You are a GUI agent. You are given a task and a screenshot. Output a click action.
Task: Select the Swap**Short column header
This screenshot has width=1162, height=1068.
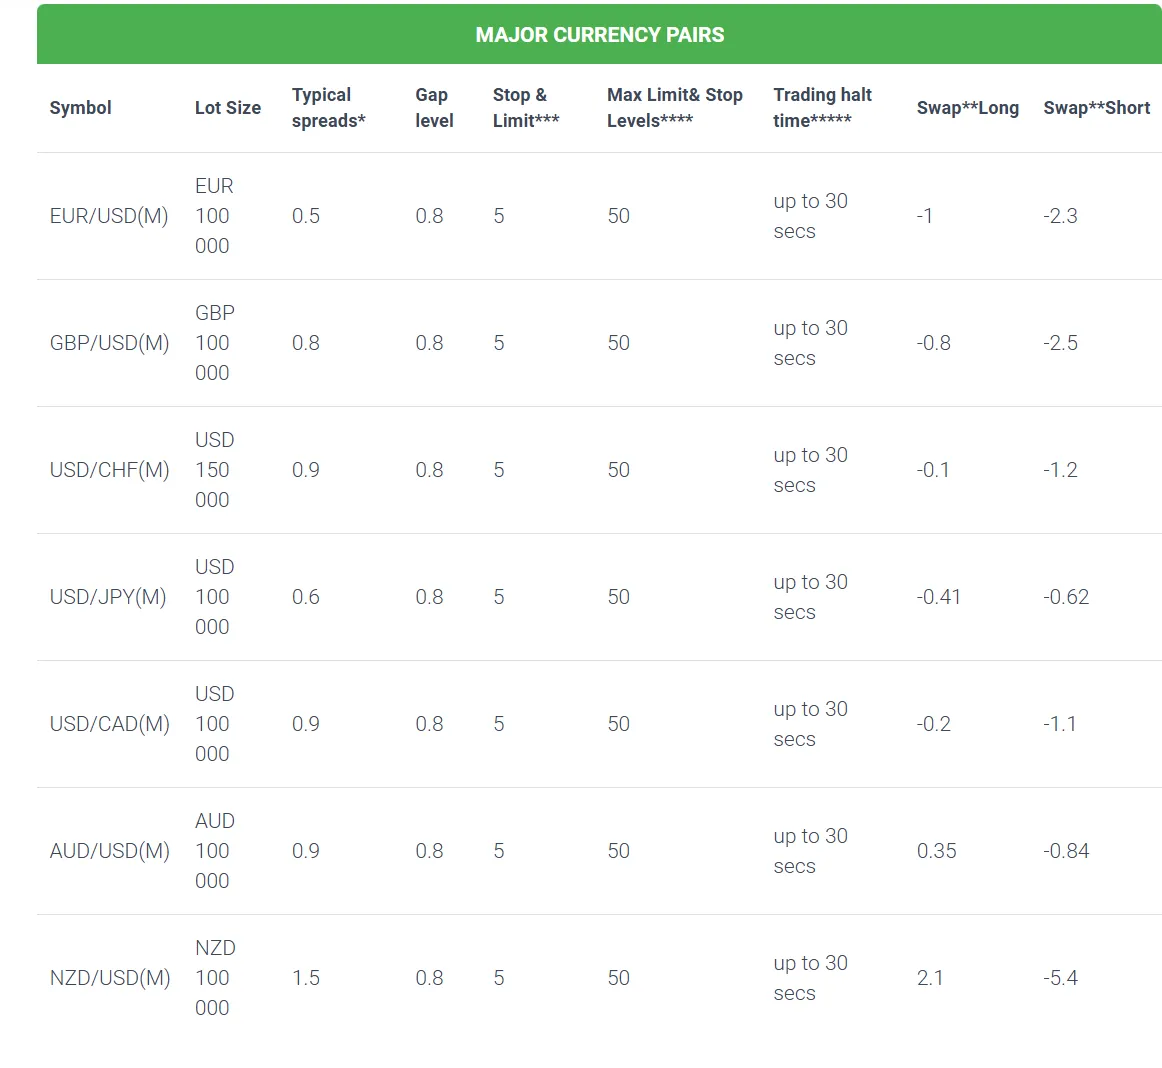[1096, 107]
